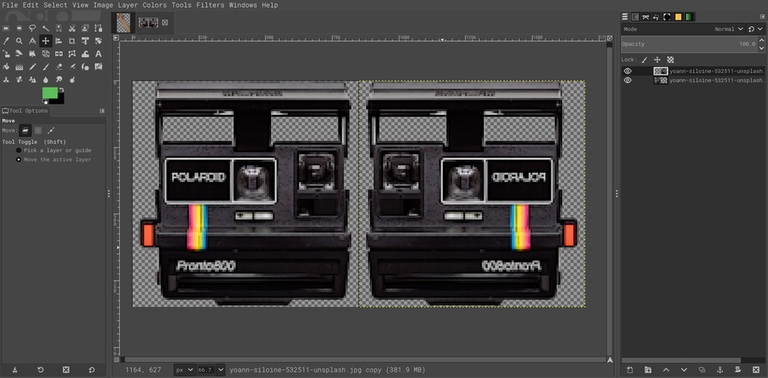
Task: Open the Colors menu
Action: 155,5
